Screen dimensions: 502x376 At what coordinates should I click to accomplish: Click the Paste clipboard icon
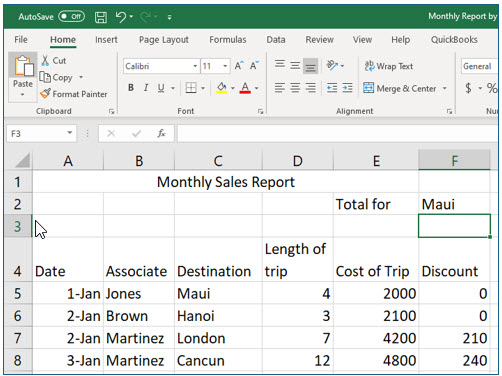[x=23, y=65]
